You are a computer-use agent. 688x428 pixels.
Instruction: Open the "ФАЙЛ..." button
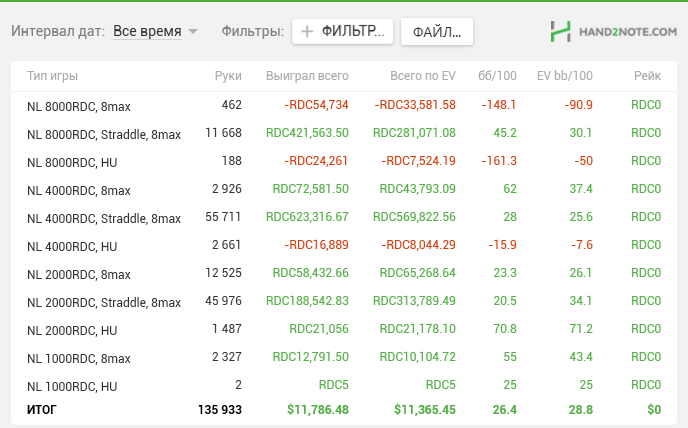(437, 32)
